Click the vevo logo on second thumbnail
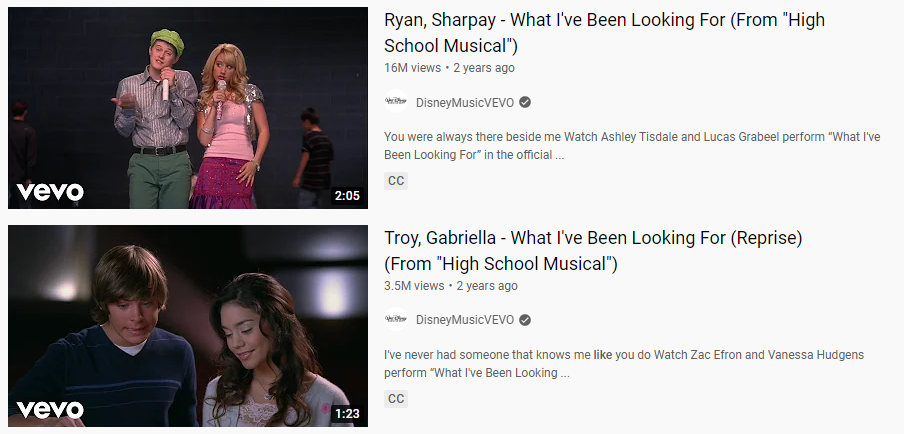 (x=50, y=410)
